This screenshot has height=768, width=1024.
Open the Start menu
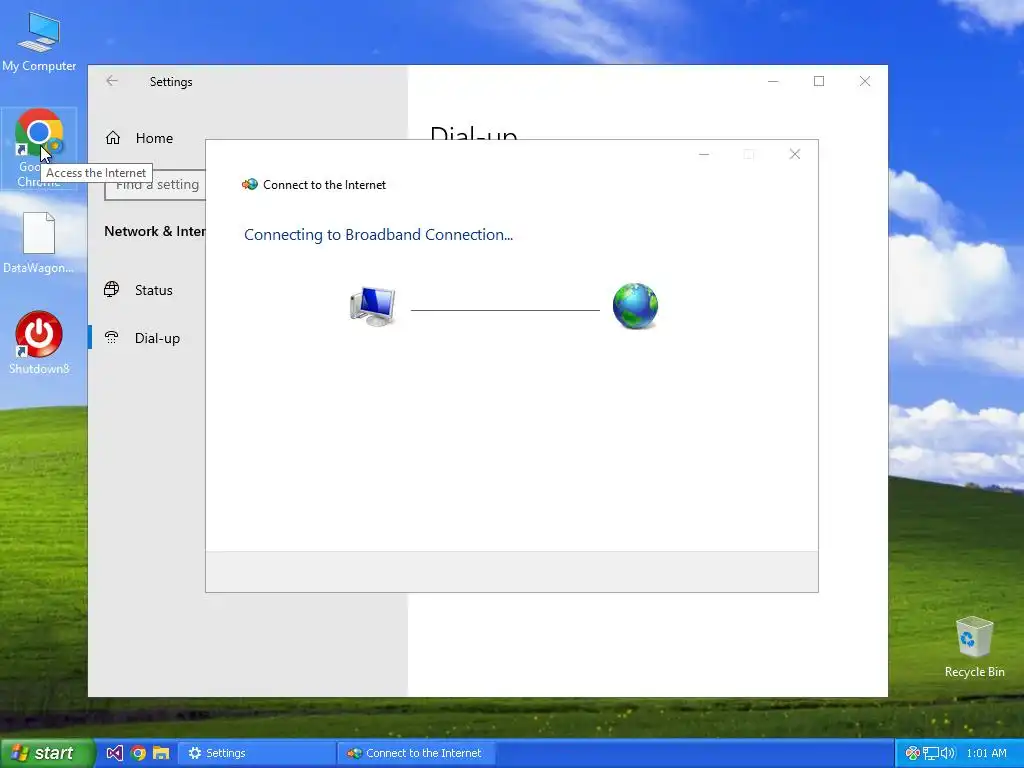(47, 753)
